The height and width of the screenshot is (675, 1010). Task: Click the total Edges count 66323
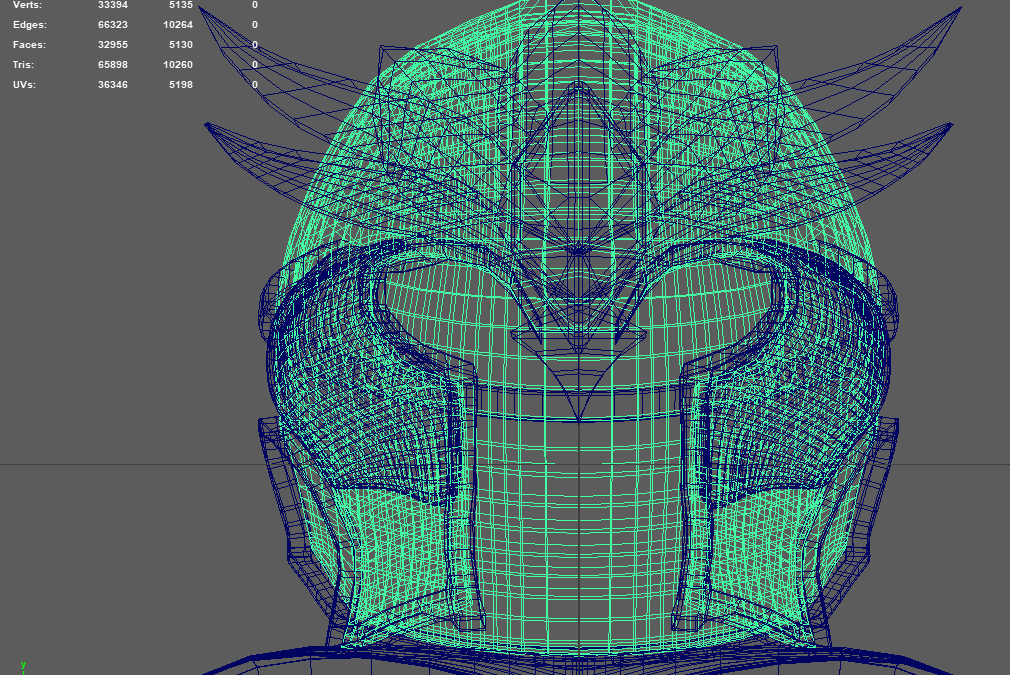[x=112, y=24]
